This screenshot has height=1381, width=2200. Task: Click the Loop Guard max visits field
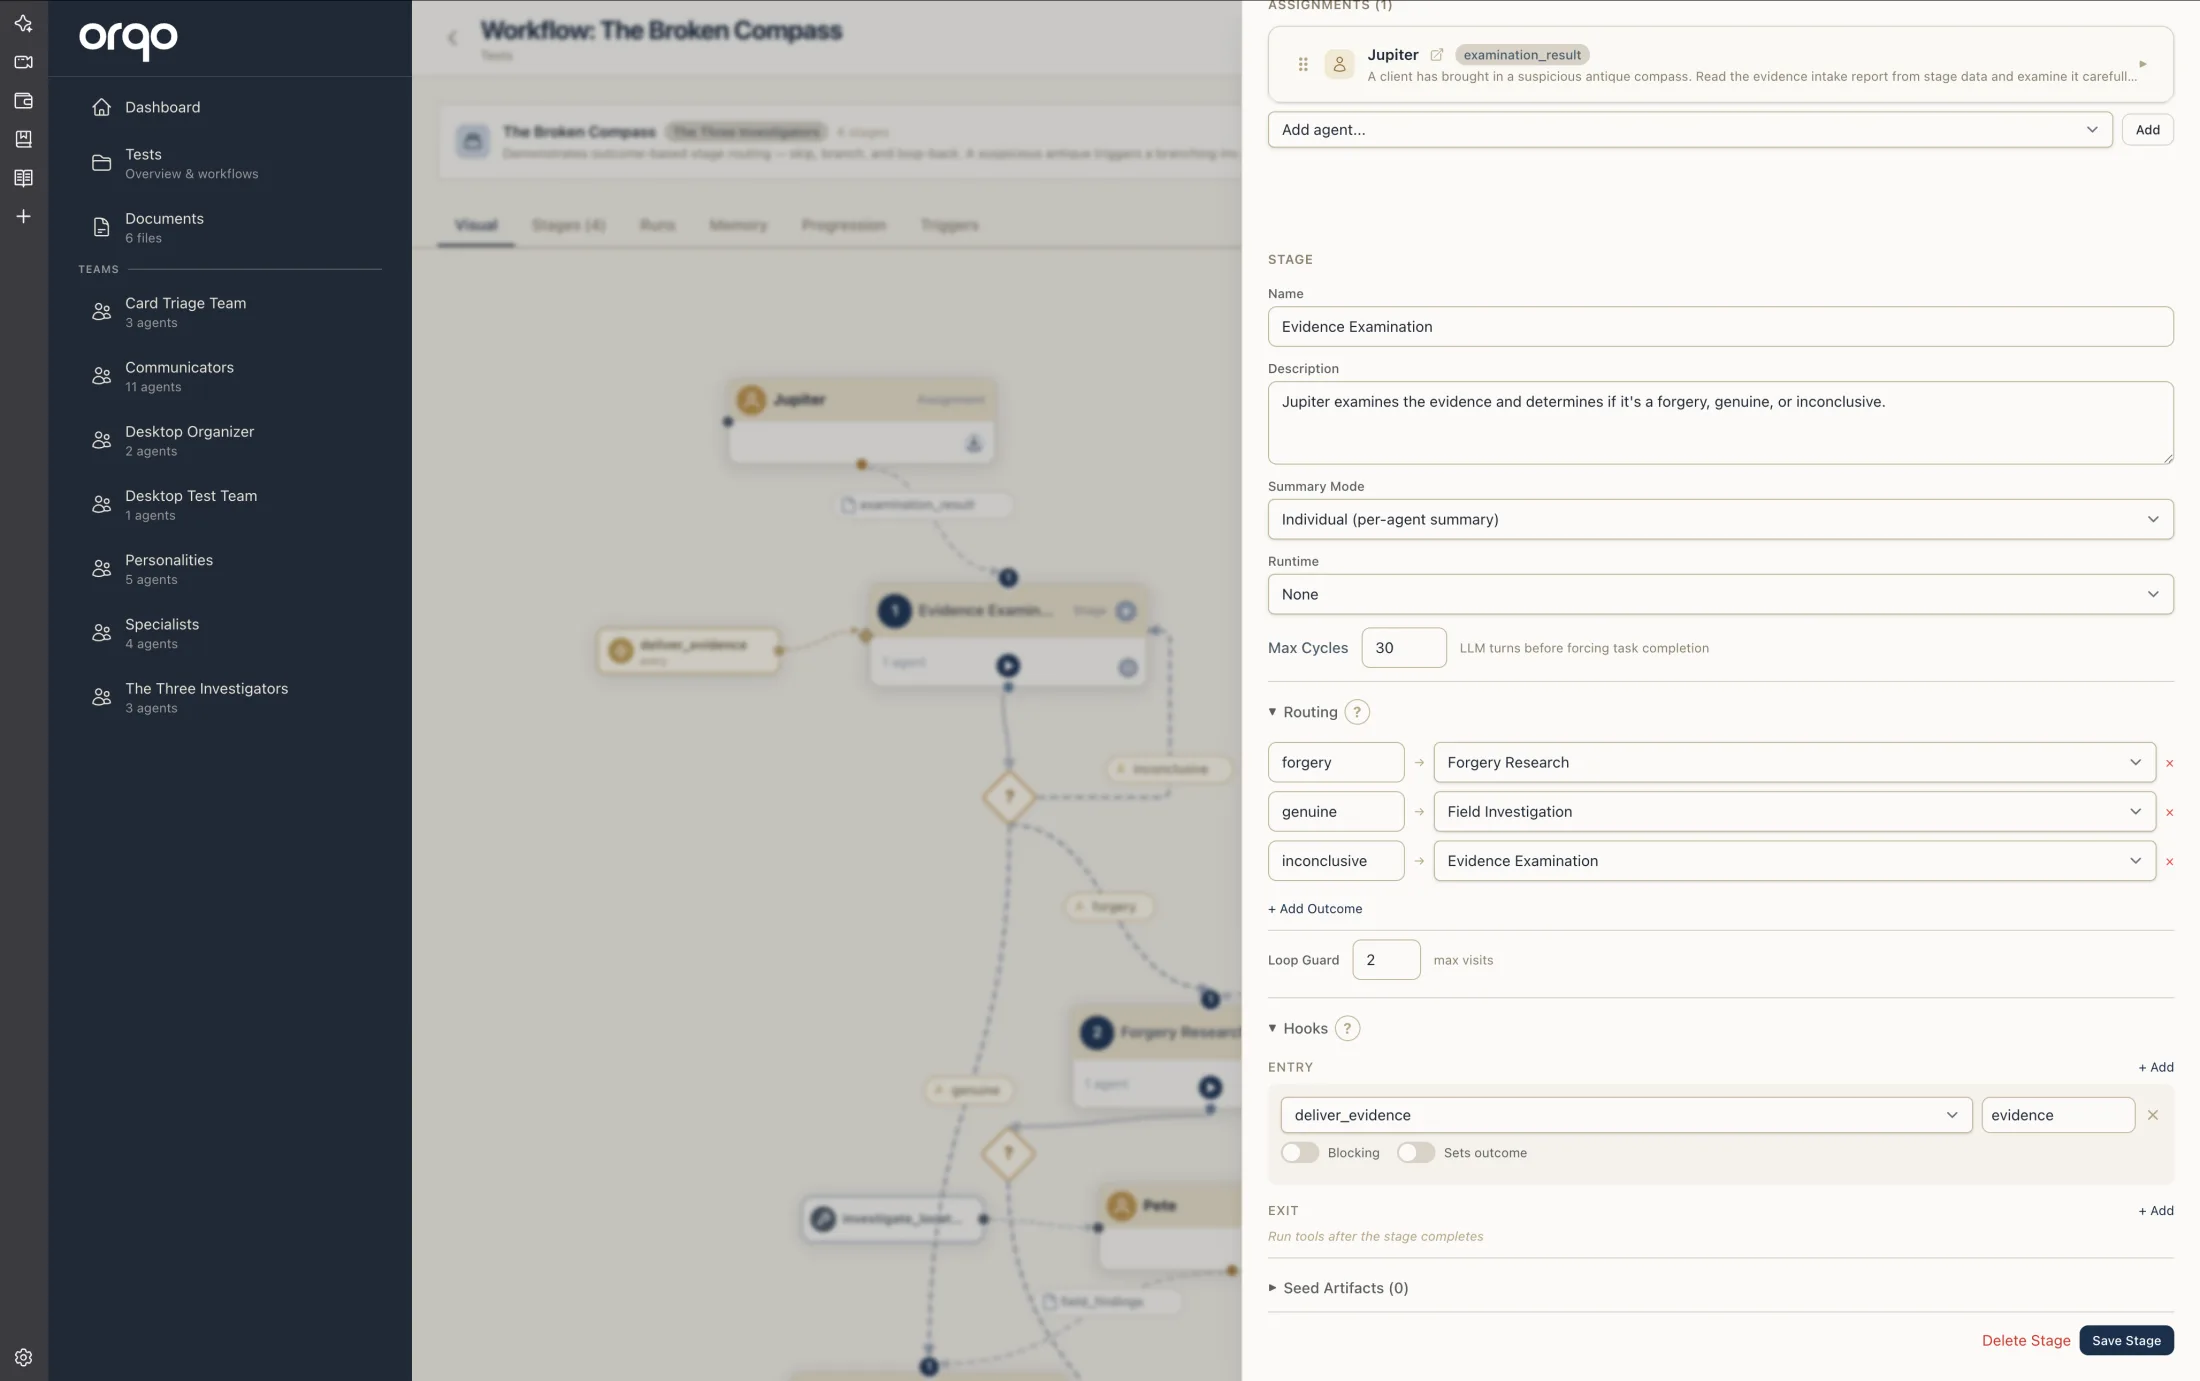pyautogui.click(x=1386, y=960)
